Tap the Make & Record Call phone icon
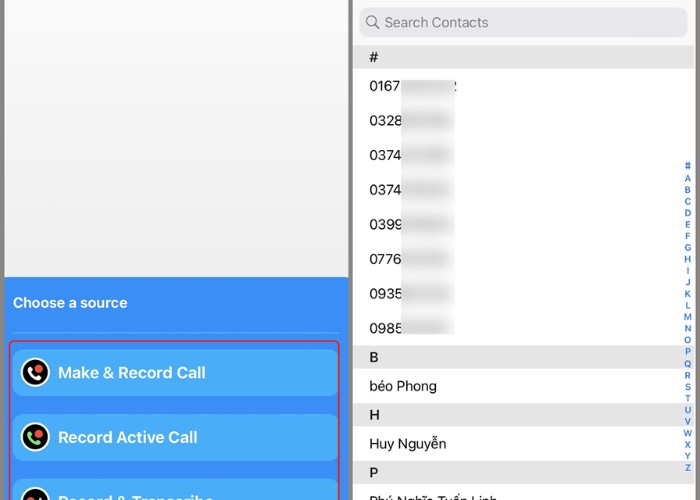The image size is (700, 500). click(36, 373)
